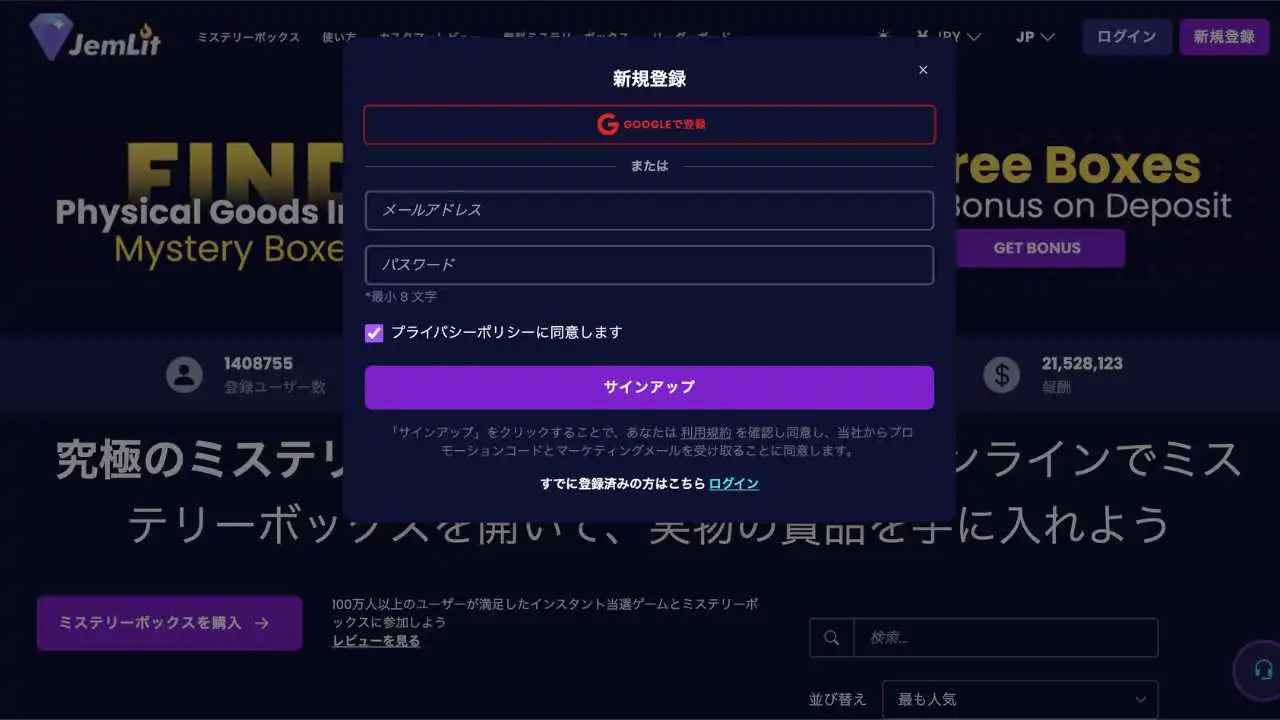Click the JemLit diamond logo

[94, 37]
